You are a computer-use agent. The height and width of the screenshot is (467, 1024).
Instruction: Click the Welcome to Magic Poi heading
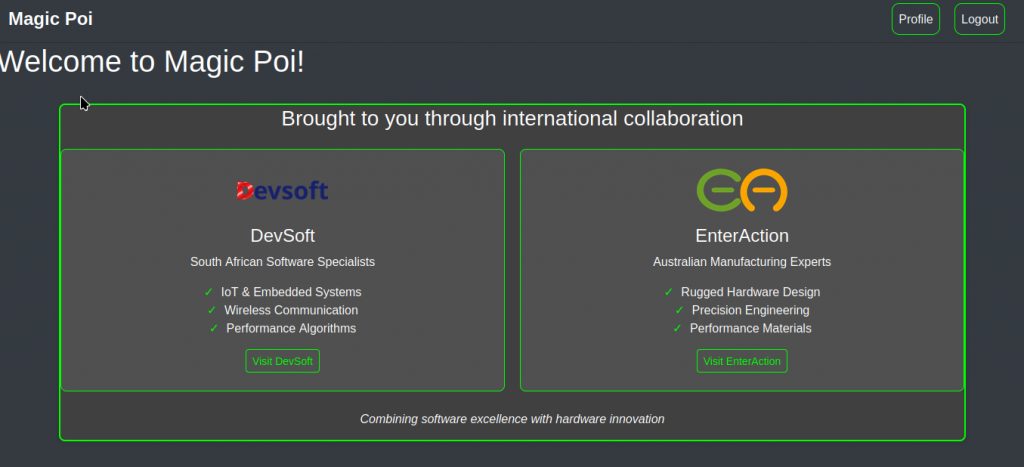152,61
